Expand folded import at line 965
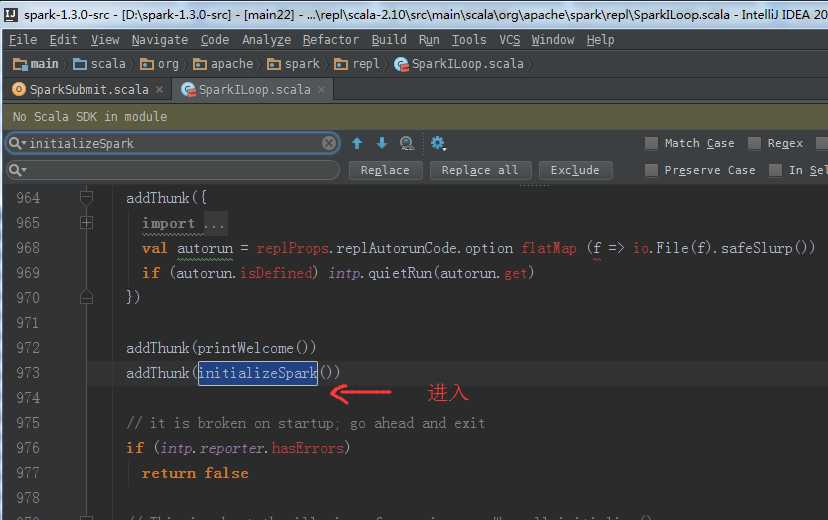This screenshot has height=520, width=828. tap(86, 223)
